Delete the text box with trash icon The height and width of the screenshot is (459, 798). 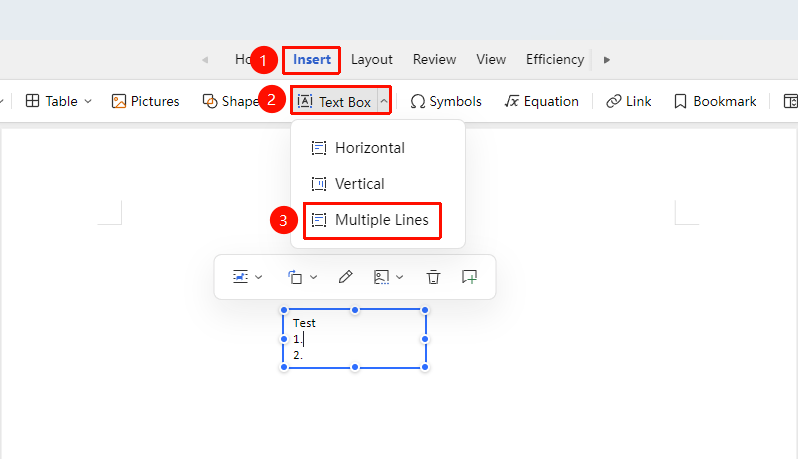433,277
